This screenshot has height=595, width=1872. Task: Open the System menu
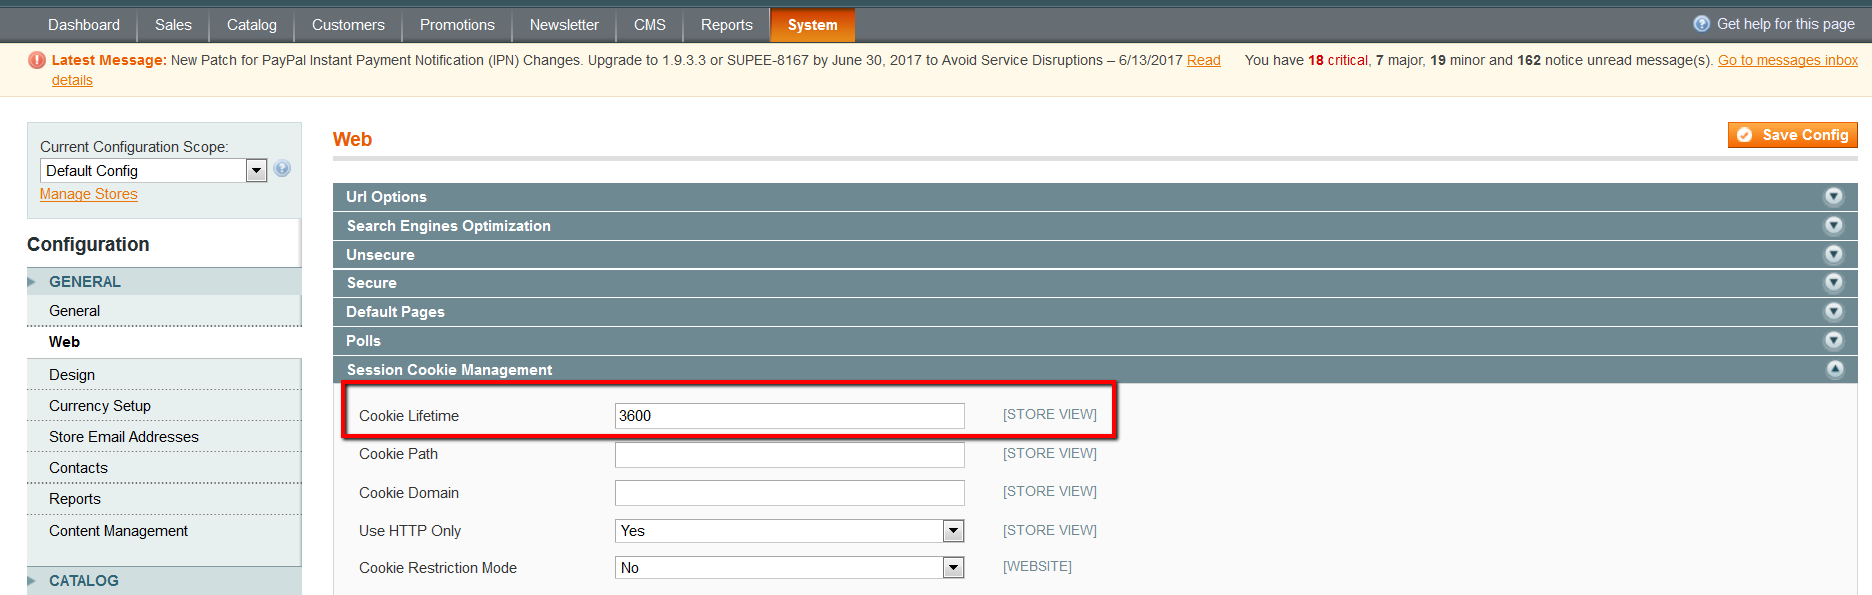813,25
